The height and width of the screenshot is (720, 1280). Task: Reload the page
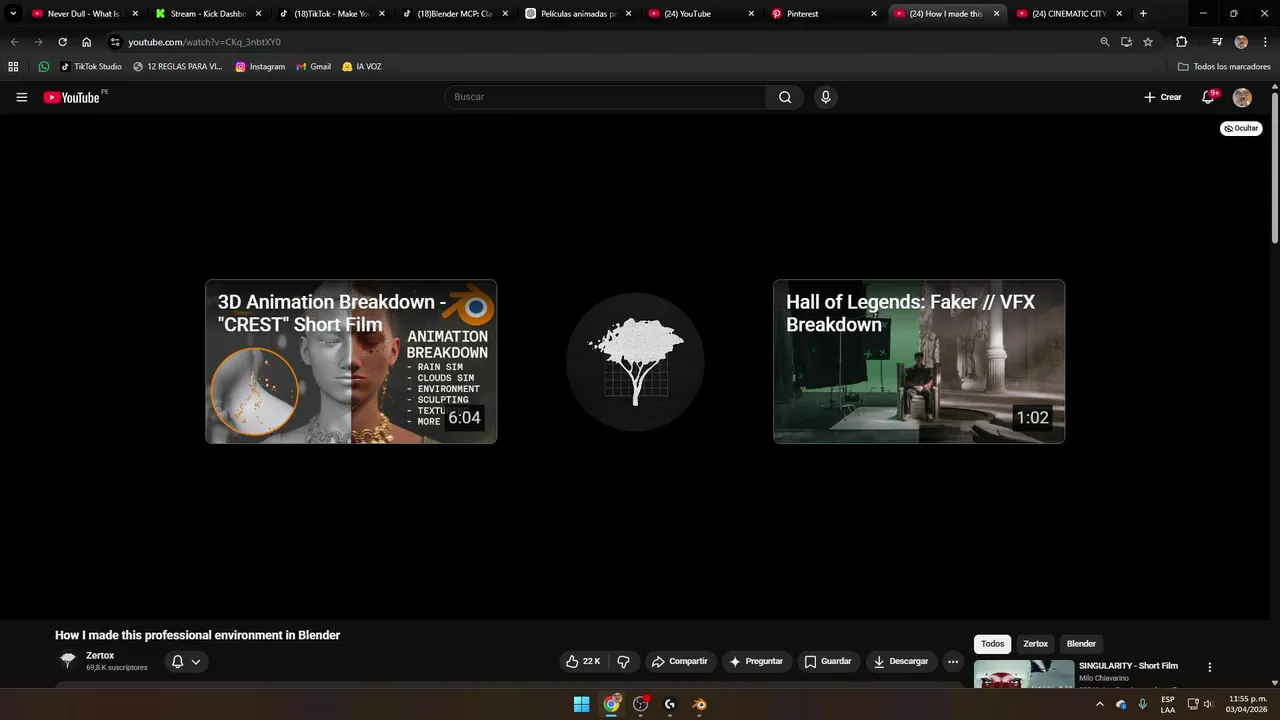point(62,42)
